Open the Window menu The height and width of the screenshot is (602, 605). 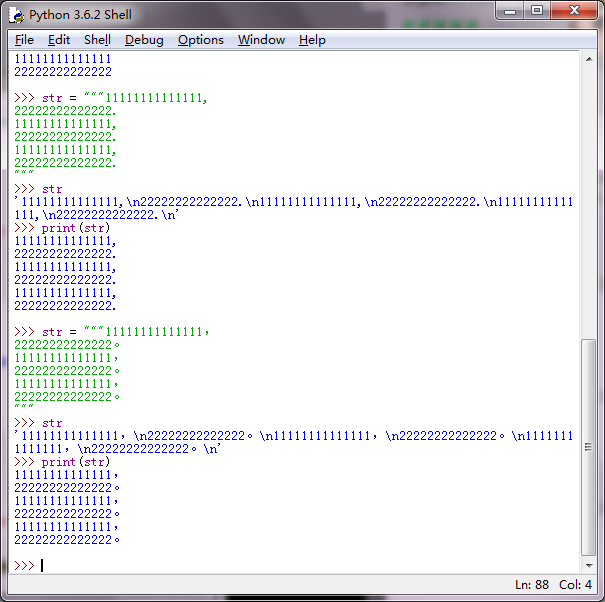coord(261,40)
